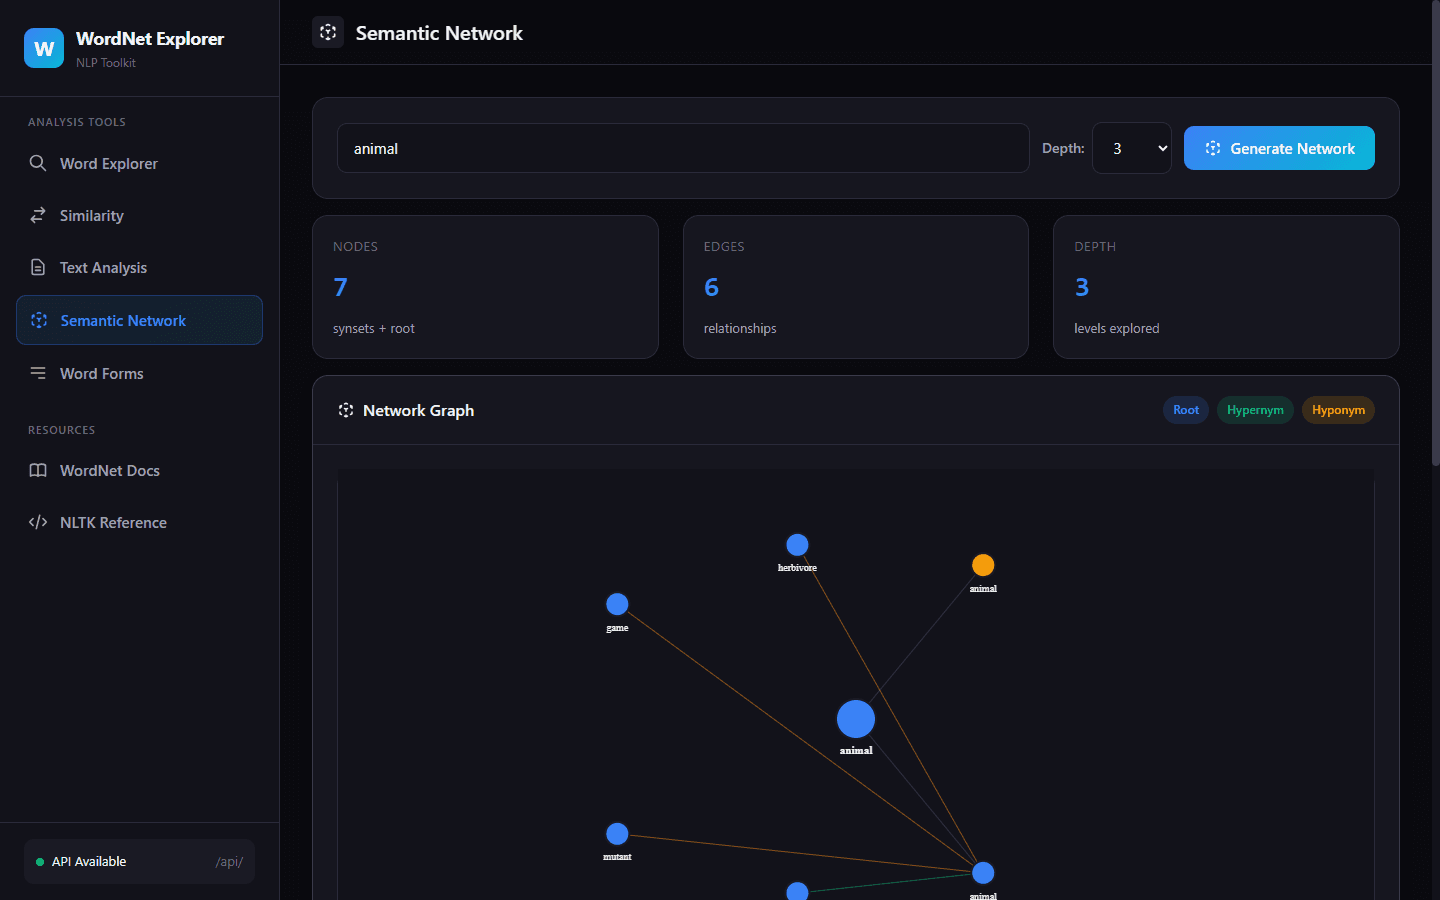Select the Word Forms list icon

pyautogui.click(x=38, y=373)
